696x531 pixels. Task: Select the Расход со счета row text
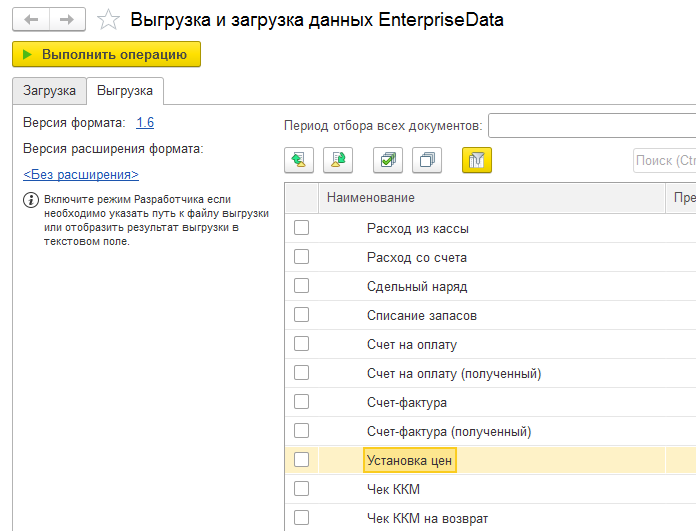click(417, 258)
